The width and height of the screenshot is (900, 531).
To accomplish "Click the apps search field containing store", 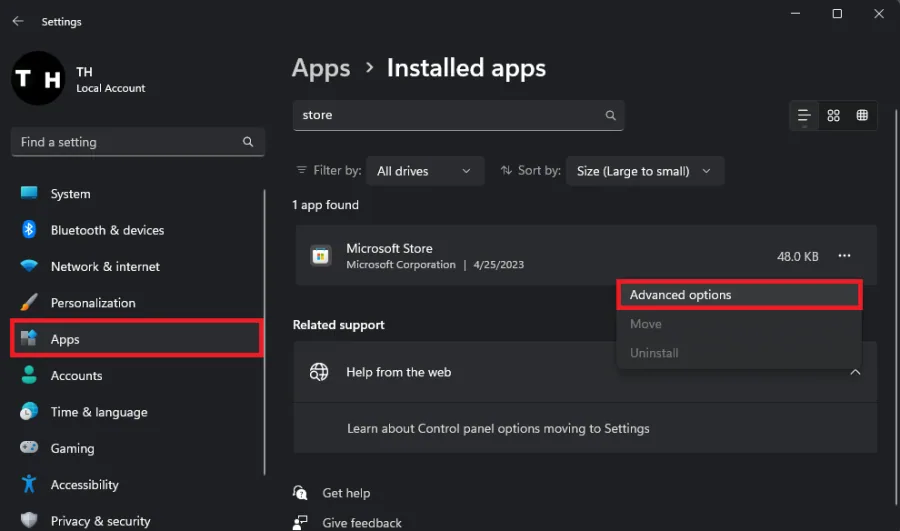I will (x=458, y=115).
